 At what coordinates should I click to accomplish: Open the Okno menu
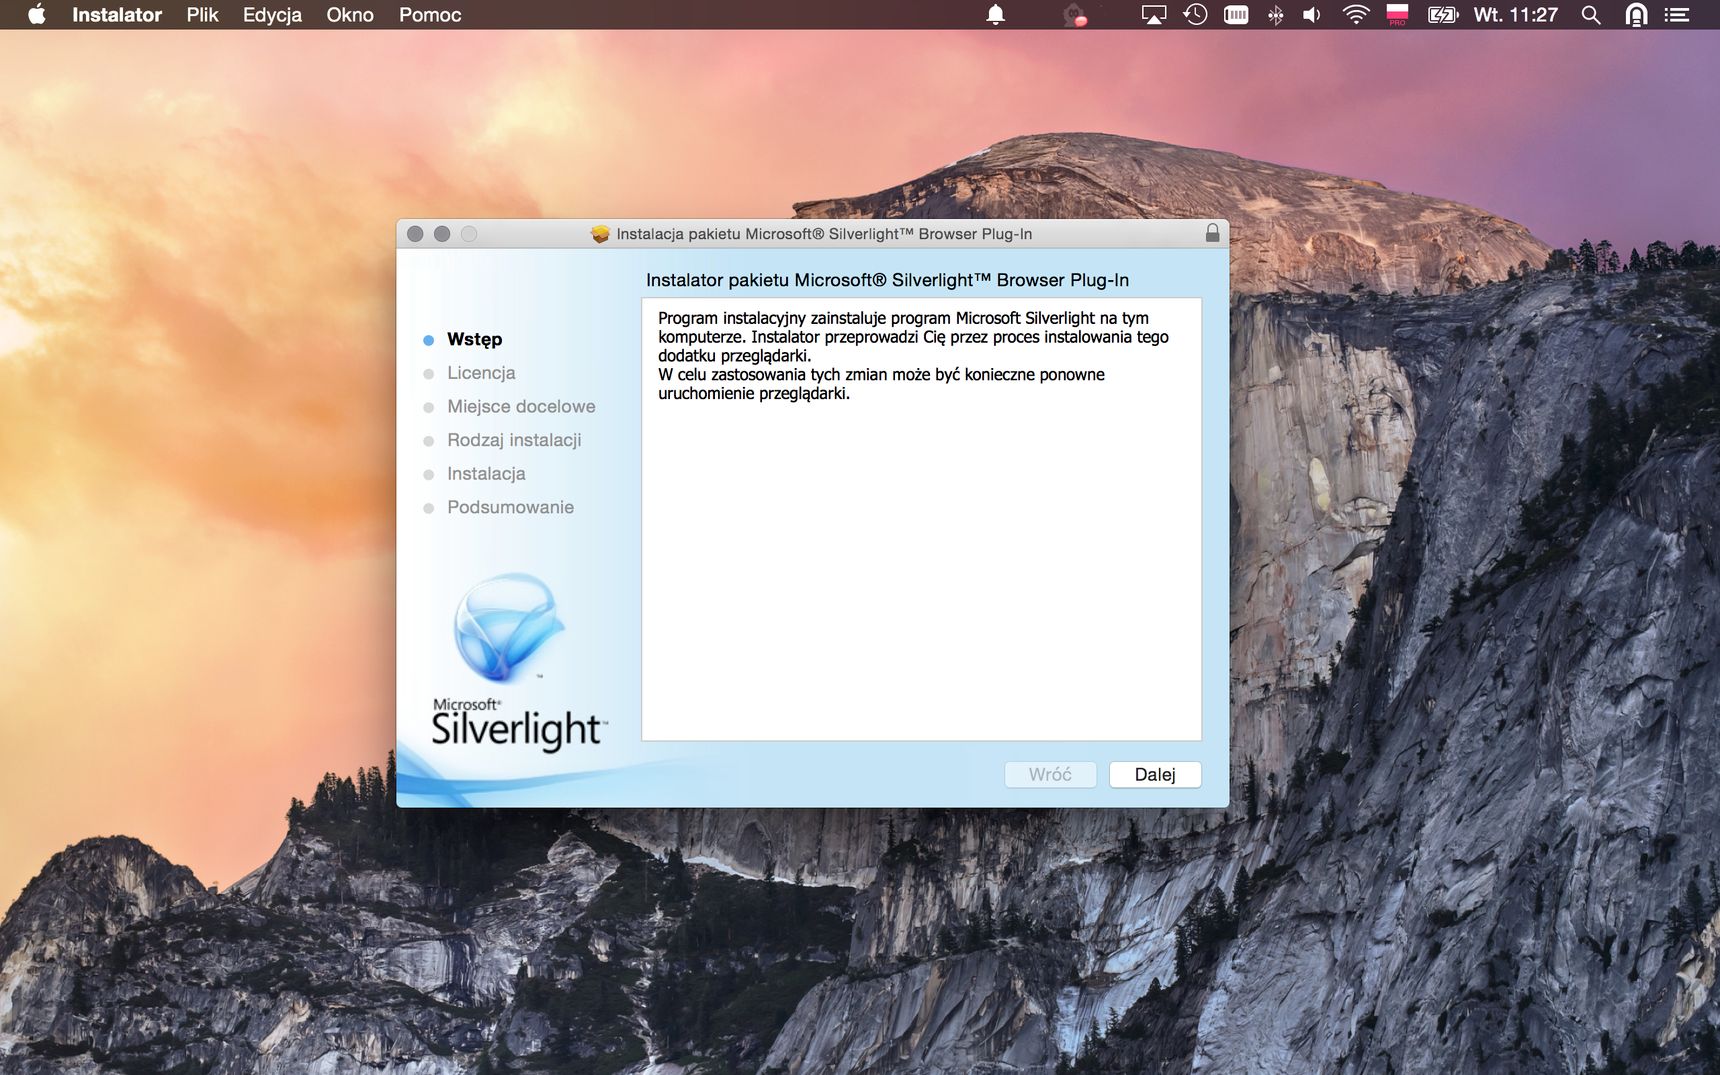pos(350,15)
